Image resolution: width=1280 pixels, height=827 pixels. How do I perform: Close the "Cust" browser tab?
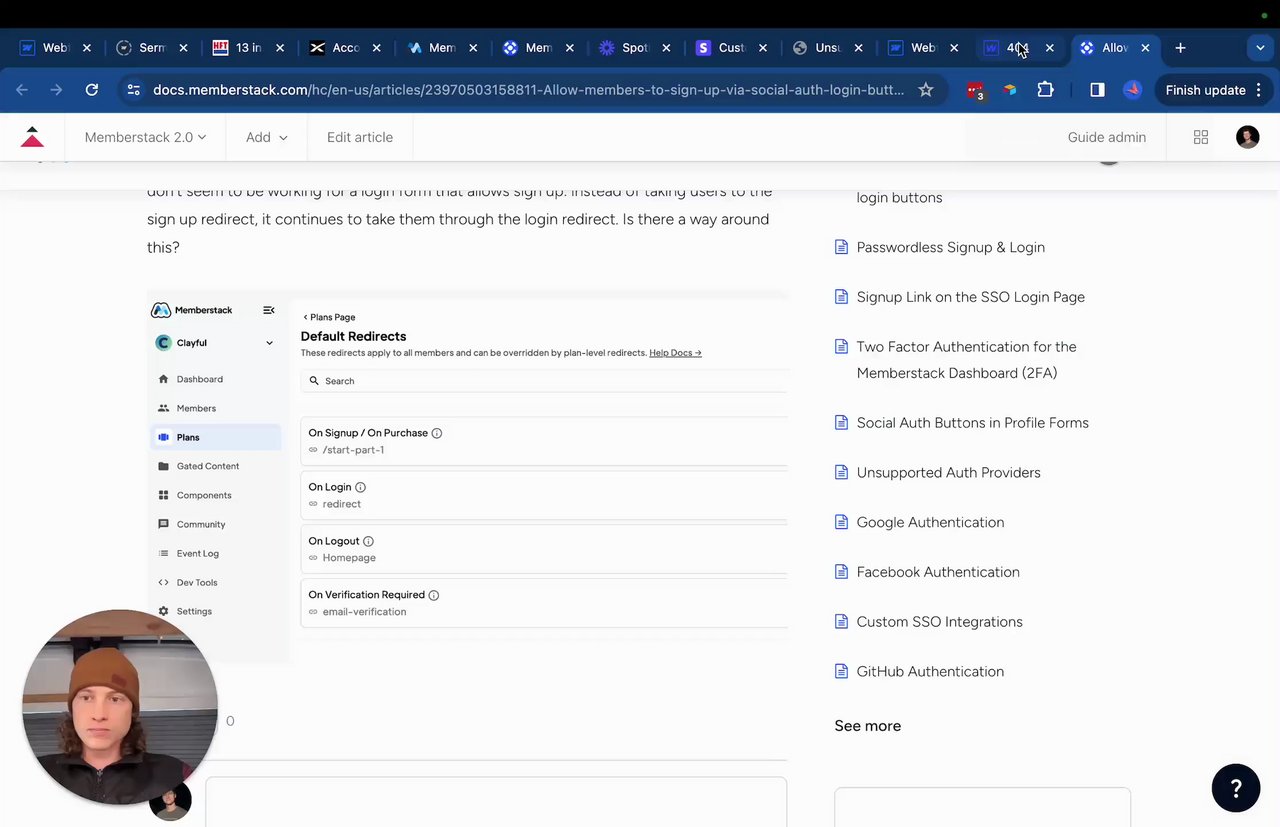click(763, 48)
